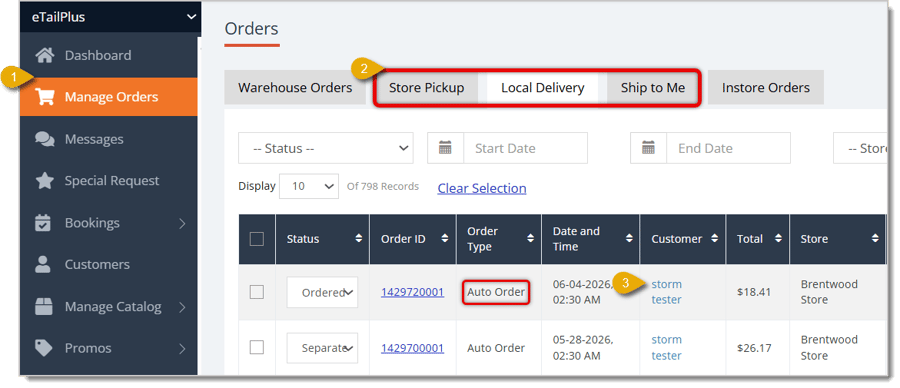Click Auto Order type for order 1429700001
This screenshot has width=900, height=388.
click(x=496, y=348)
